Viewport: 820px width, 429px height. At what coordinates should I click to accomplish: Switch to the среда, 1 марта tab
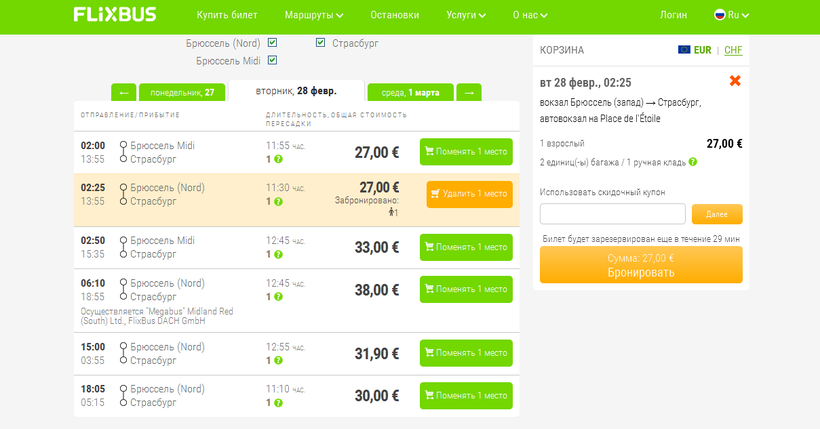click(x=410, y=92)
